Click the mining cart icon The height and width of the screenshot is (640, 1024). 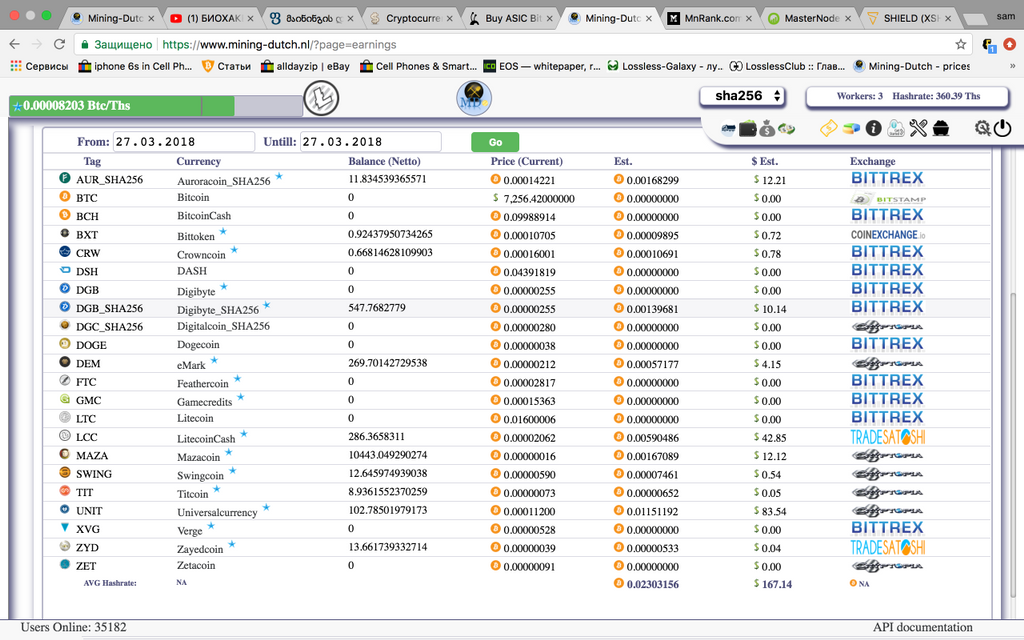940,129
